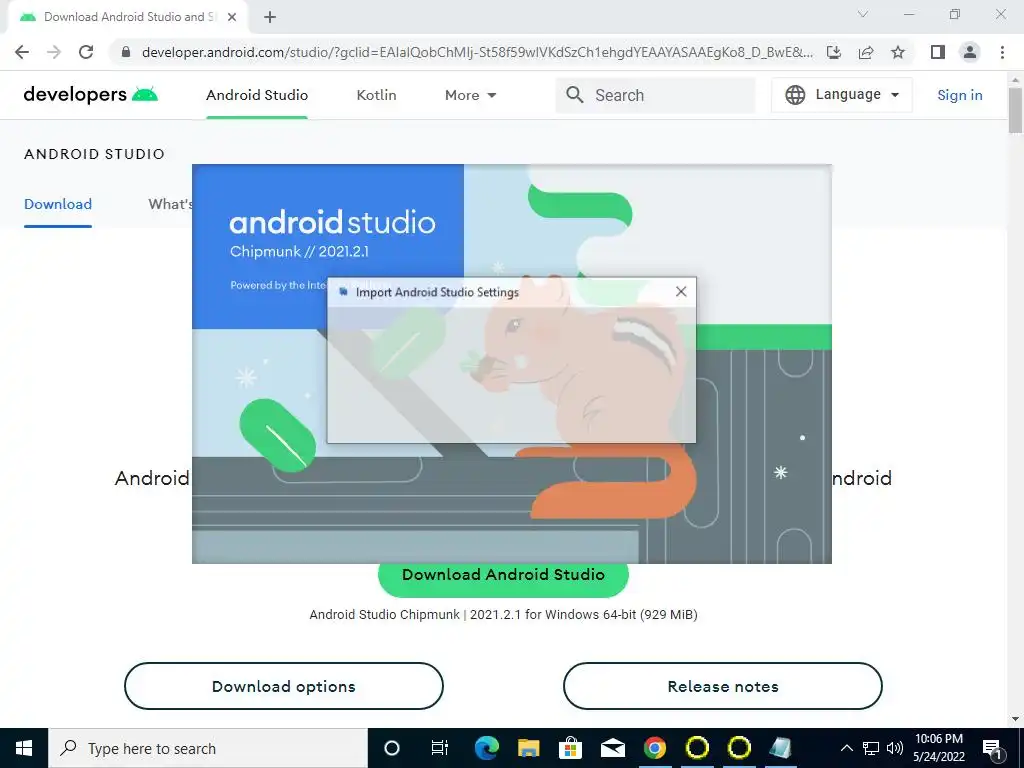Open Release notes
The width and height of the screenshot is (1024, 768).
[723, 686]
